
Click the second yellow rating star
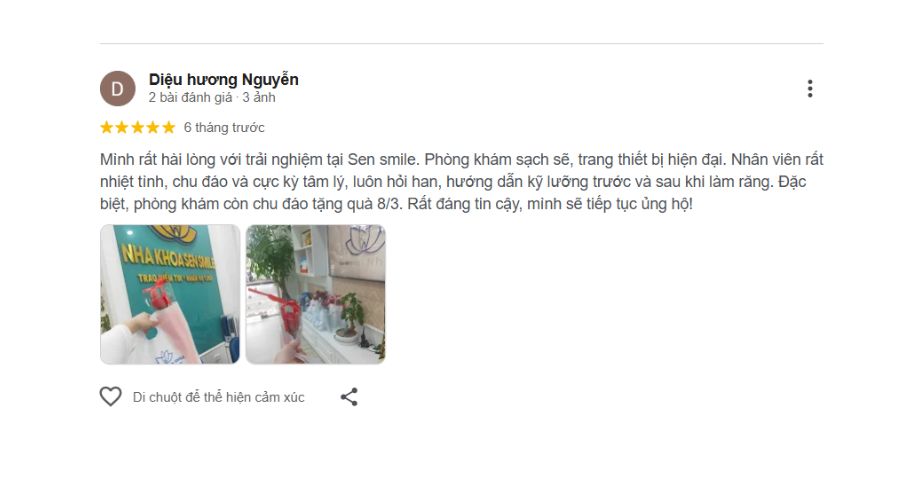point(122,127)
